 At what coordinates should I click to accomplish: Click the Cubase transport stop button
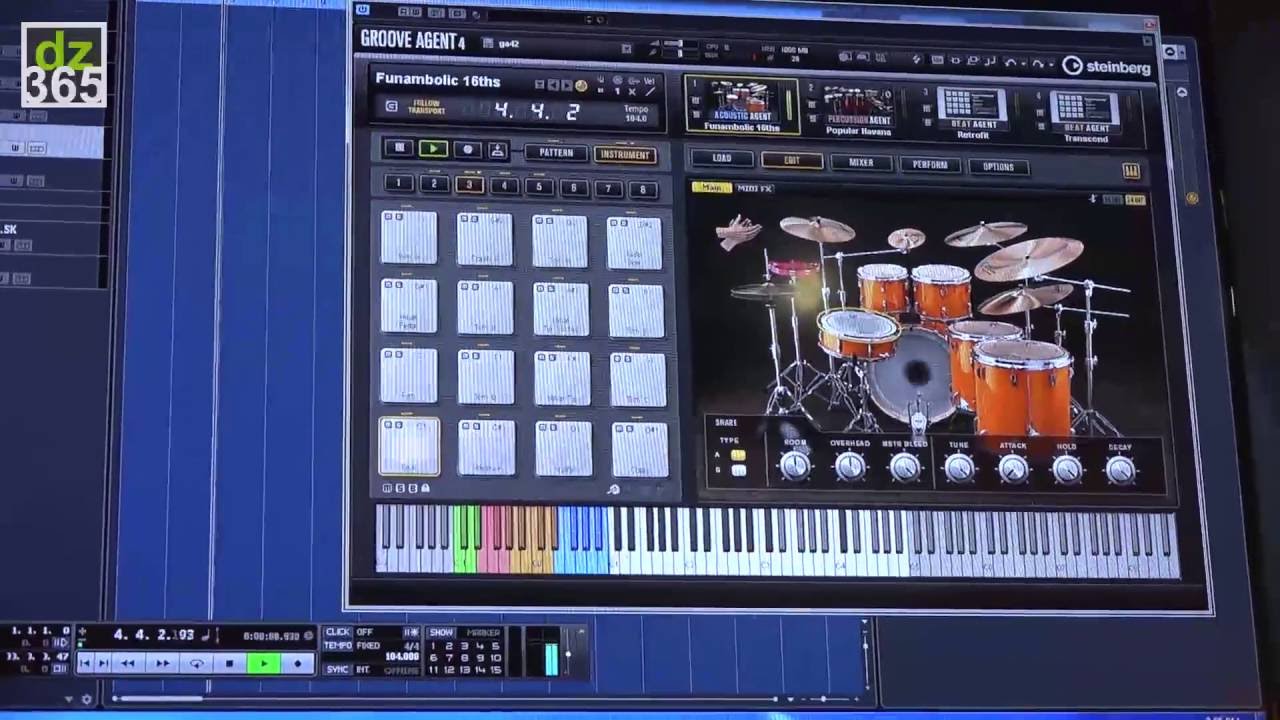pyautogui.click(x=230, y=663)
